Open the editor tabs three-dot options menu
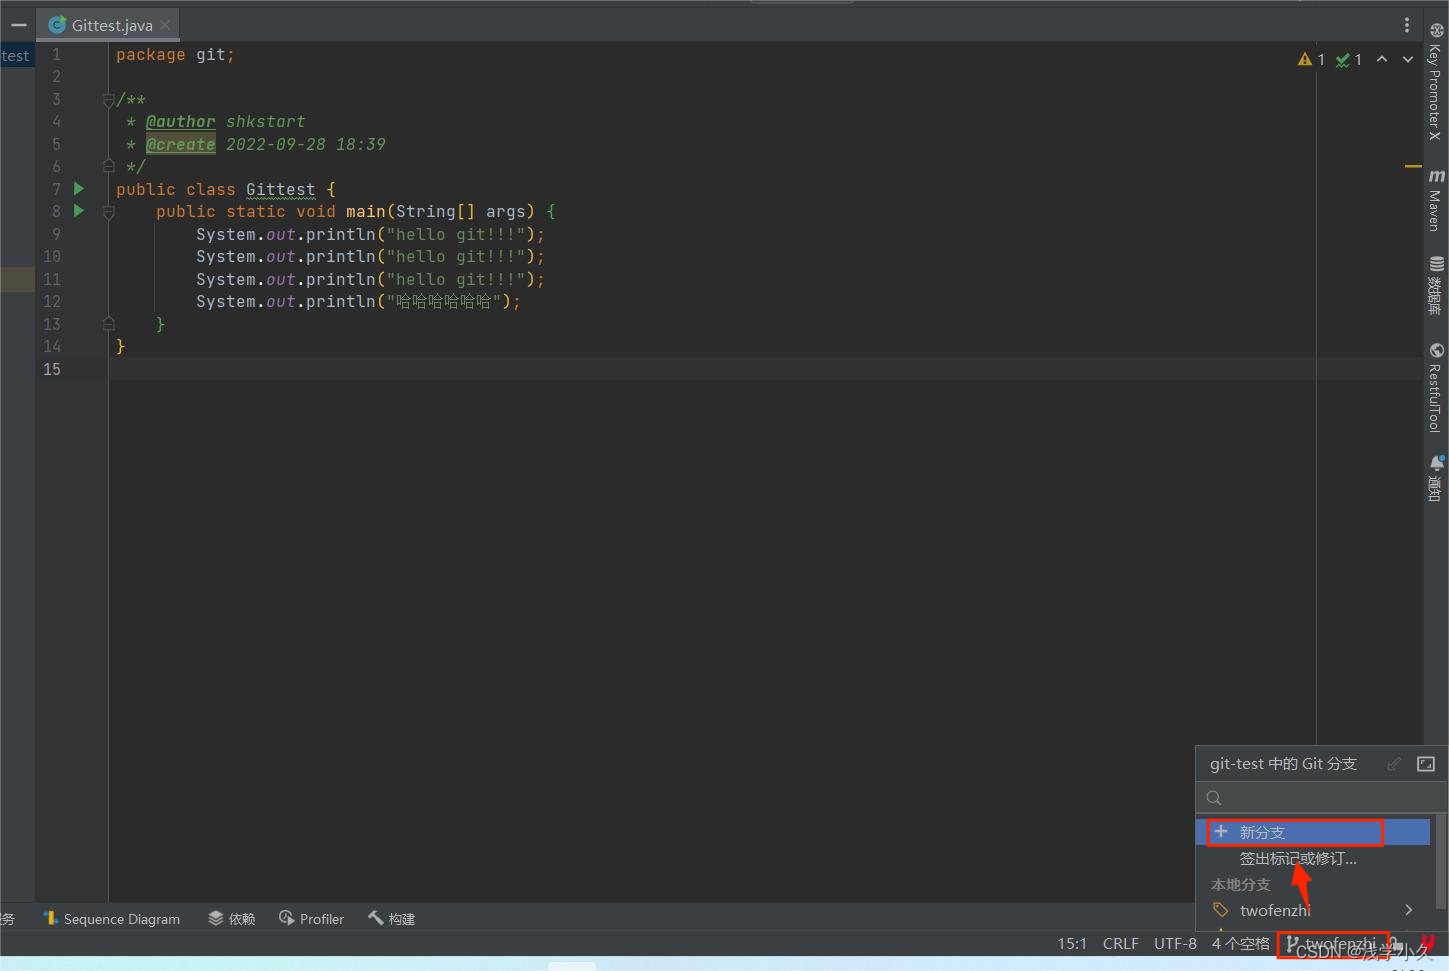 [x=1406, y=25]
